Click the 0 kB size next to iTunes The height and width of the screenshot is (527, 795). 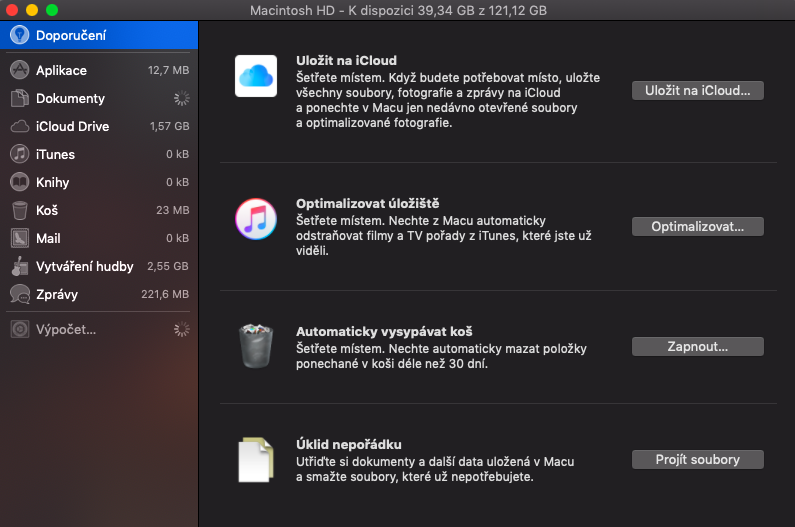pyautogui.click(x=177, y=154)
